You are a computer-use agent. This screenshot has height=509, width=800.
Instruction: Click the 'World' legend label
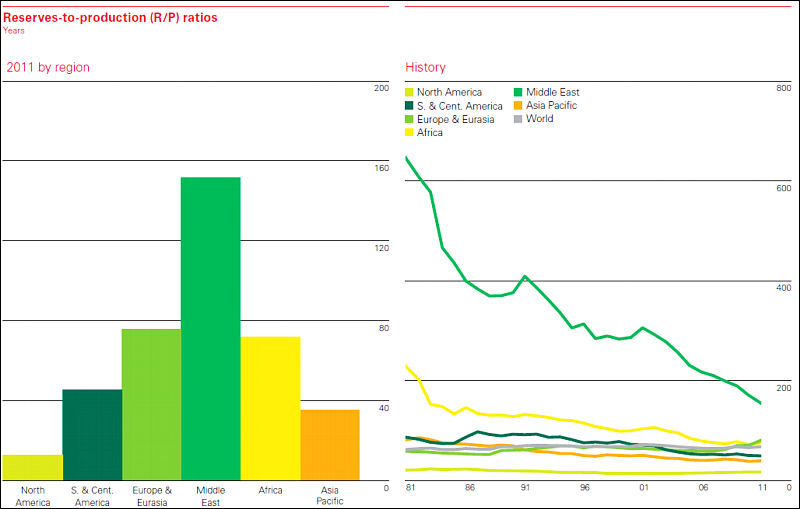(x=540, y=119)
